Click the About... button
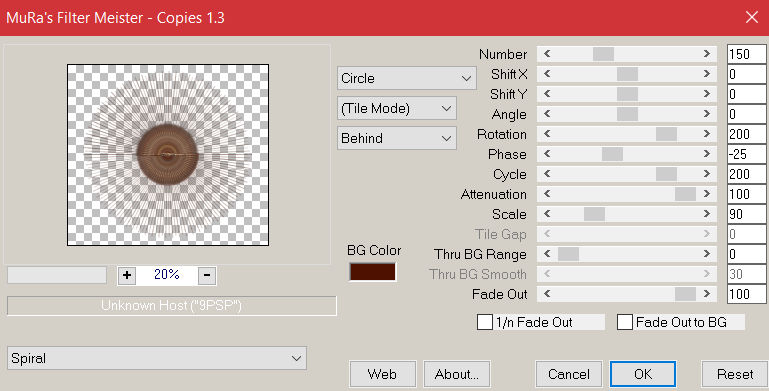The height and width of the screenshot is (391, 769). (457, 374)
